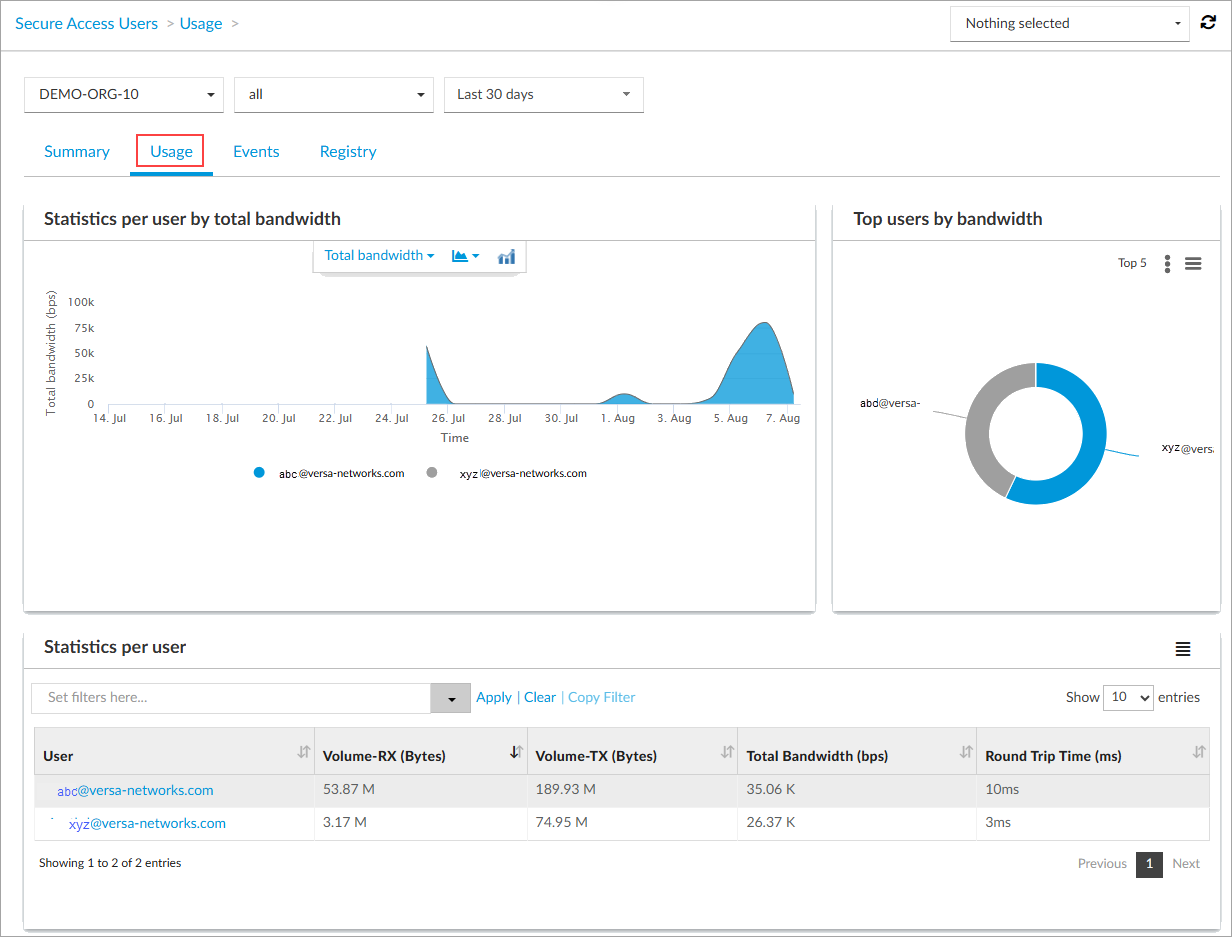Viewport: 1232px width, 937px height.
Task: Open abc@versa-networks.com user link in table
Action: tap(135, 790)
